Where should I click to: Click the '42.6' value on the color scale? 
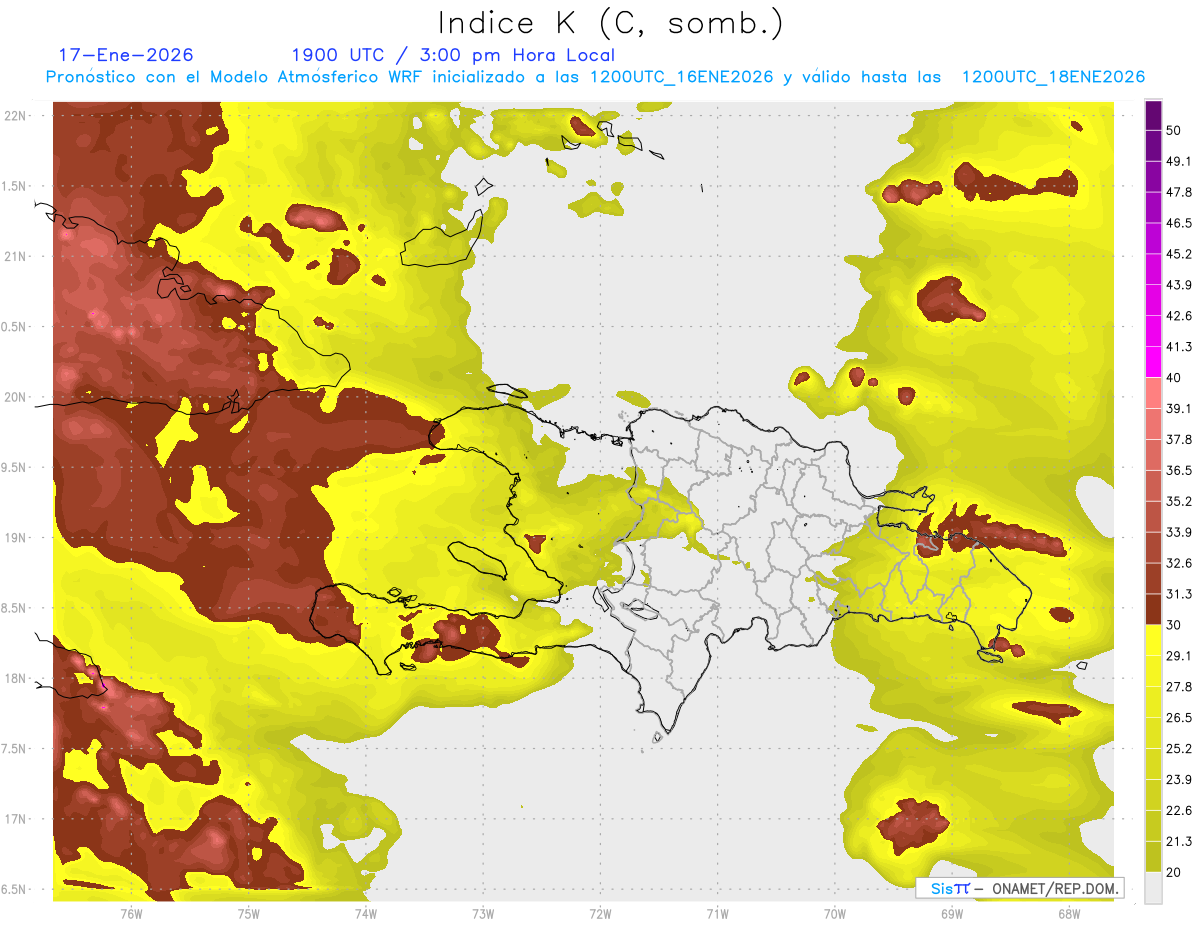coord(1179,316)
